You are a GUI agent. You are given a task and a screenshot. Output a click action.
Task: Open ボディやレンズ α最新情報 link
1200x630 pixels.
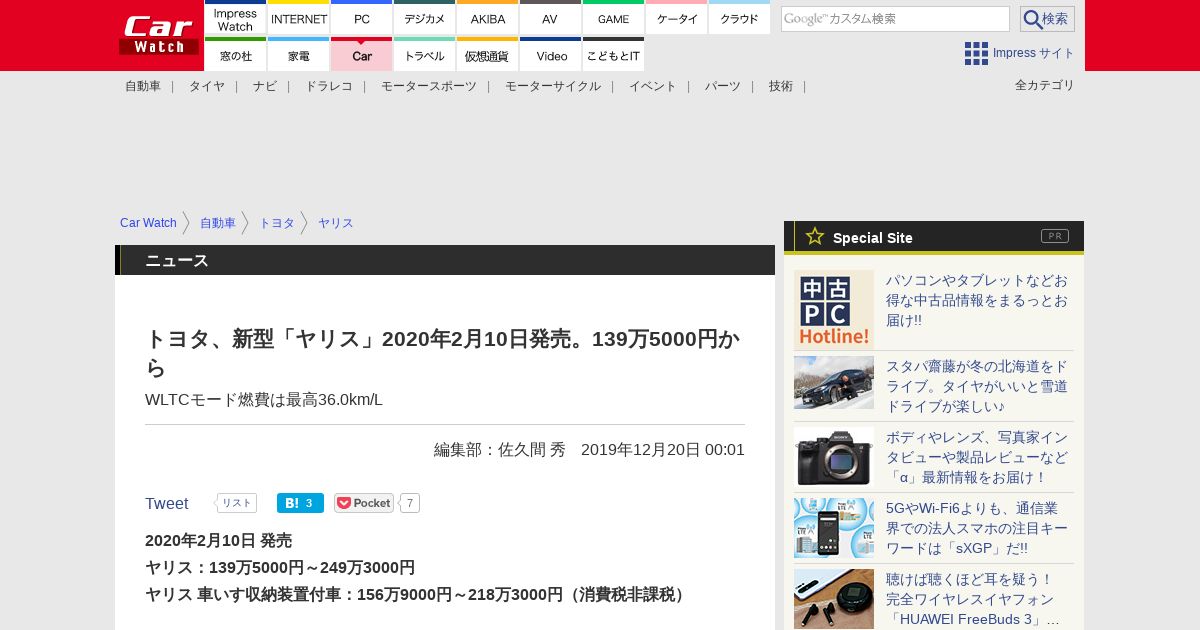(x=977, y=457)
